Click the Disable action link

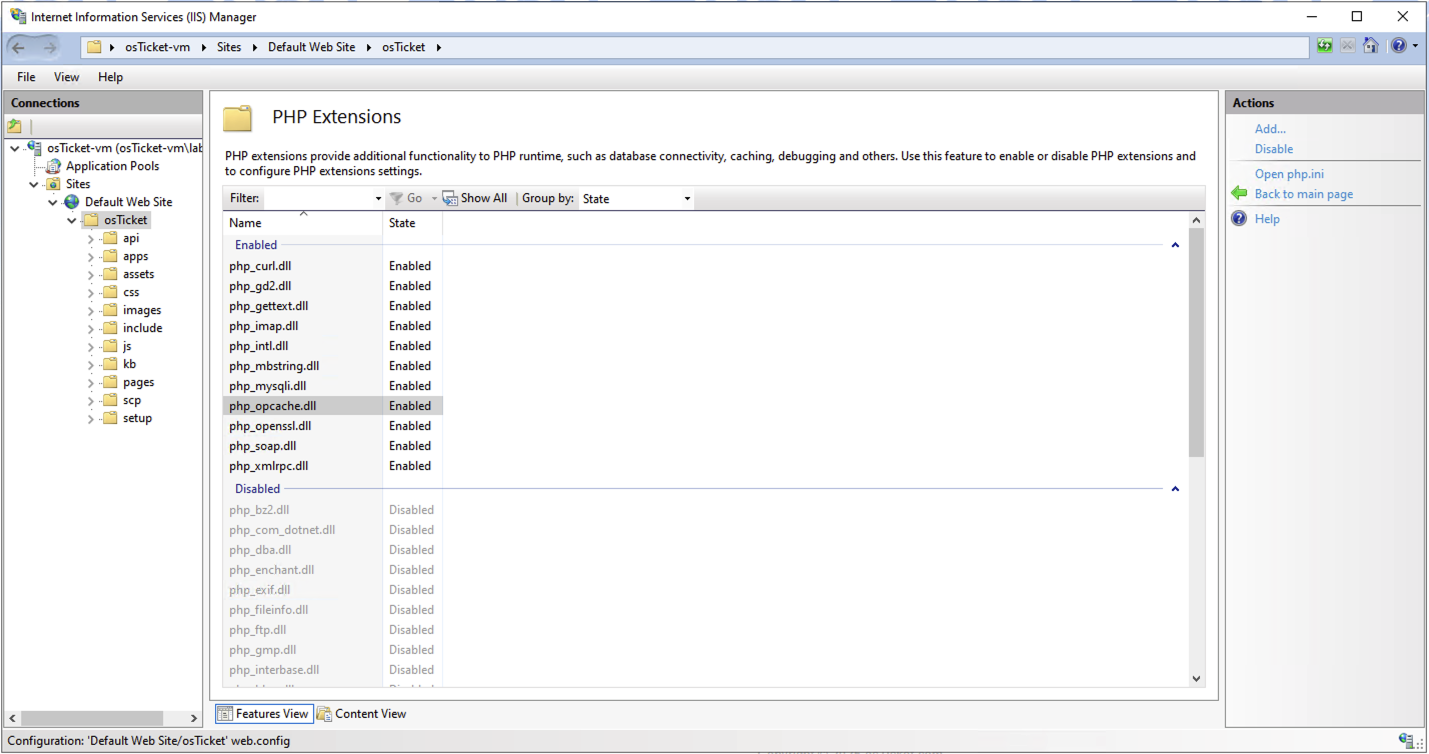coord(1274,148)
